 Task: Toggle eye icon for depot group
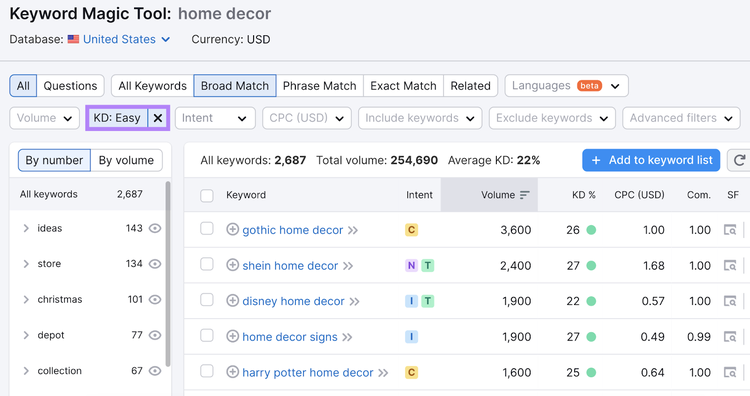pos(154,335)
